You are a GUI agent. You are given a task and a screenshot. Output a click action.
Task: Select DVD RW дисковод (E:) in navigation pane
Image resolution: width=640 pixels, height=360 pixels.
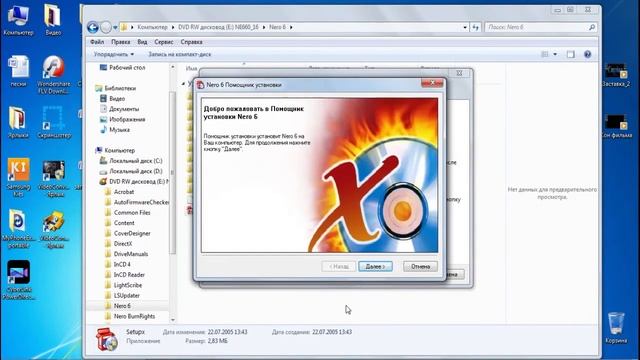[x=138, y=182]
